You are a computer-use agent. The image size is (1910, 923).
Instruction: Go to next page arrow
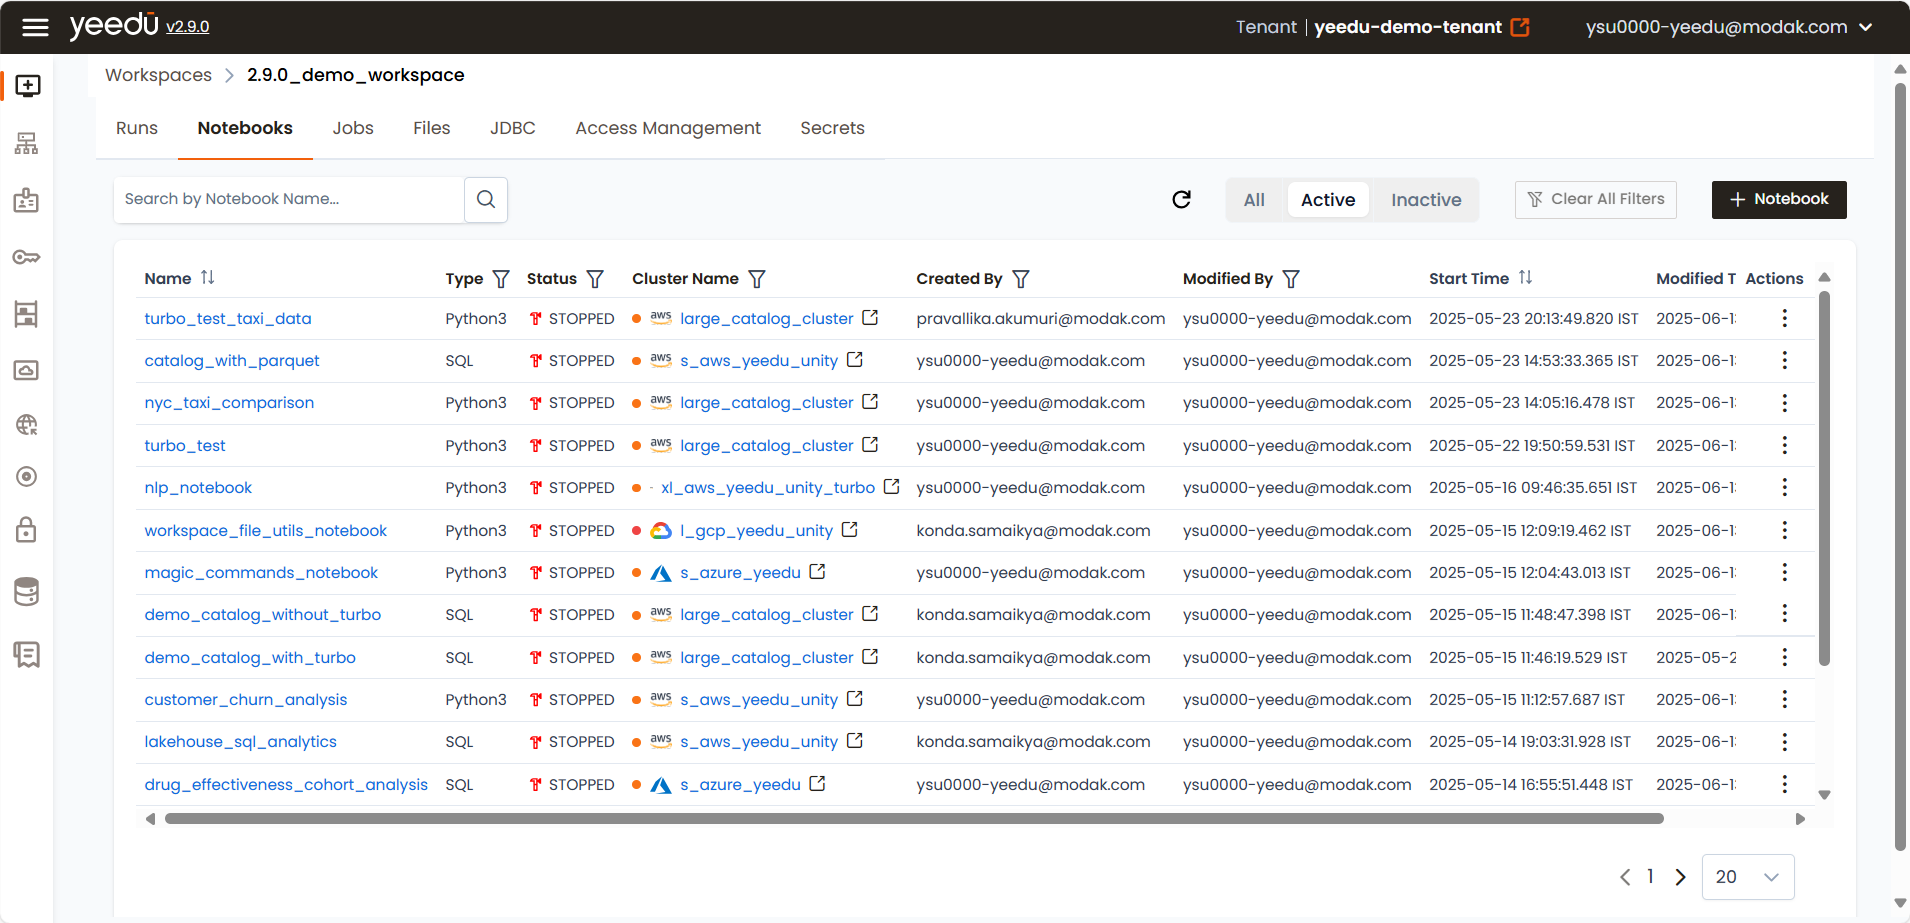1680,877
